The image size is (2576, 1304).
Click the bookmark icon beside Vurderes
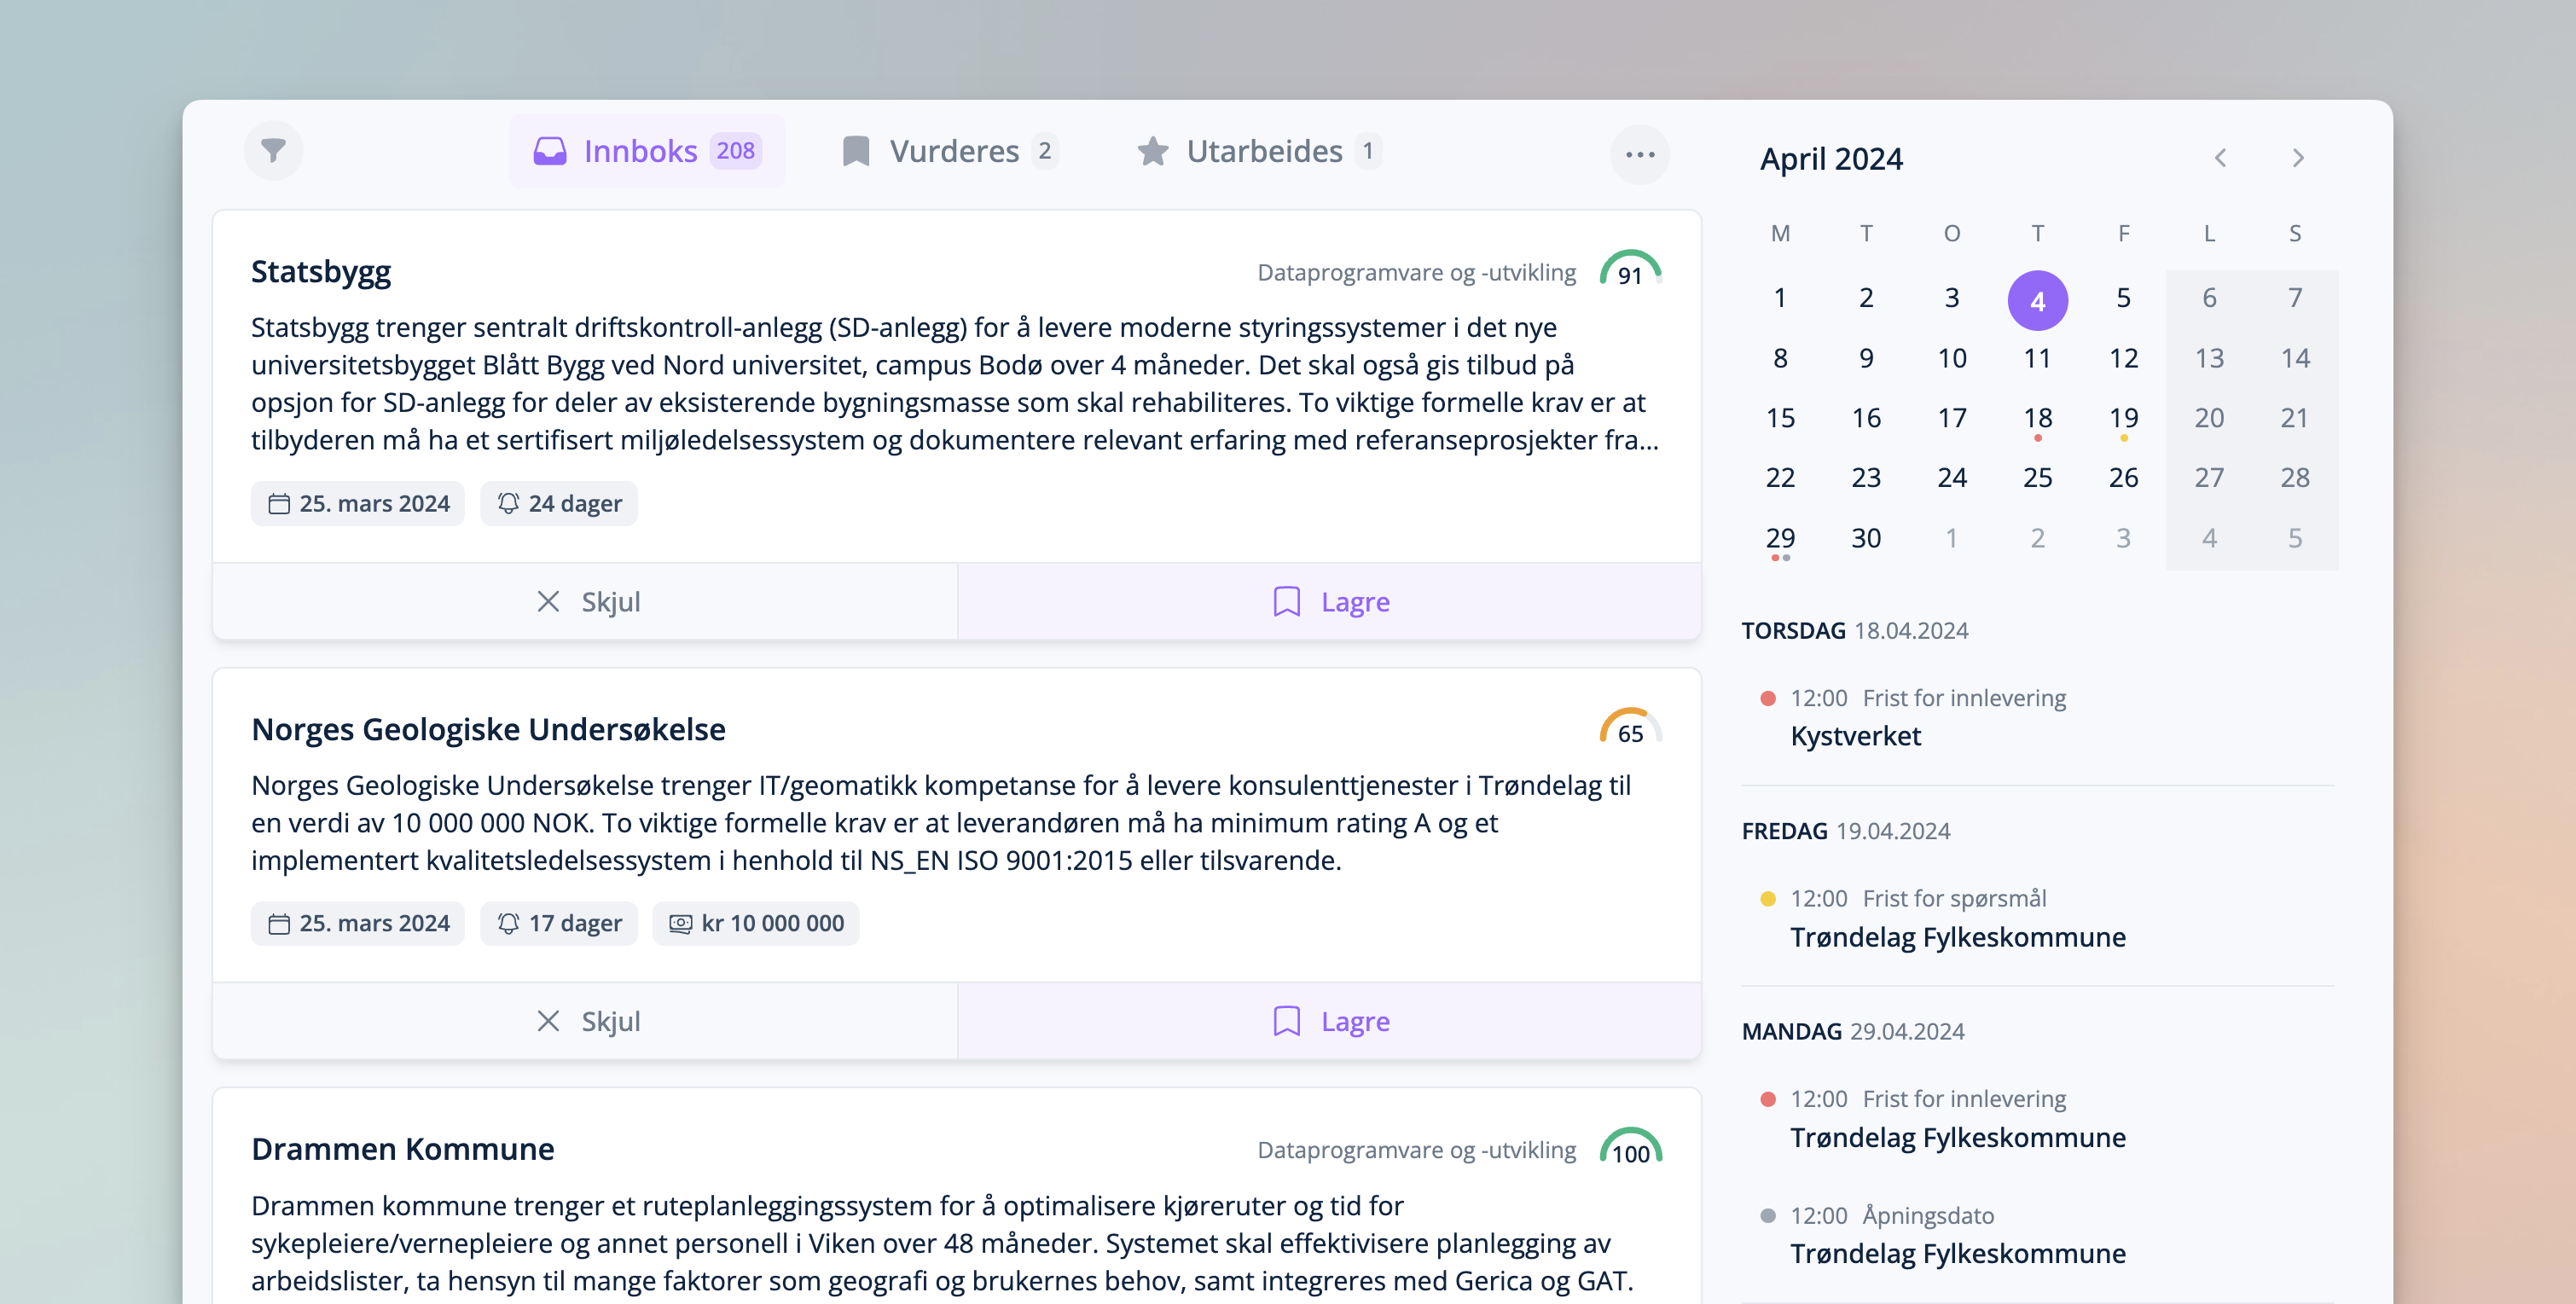pos(856,150)
